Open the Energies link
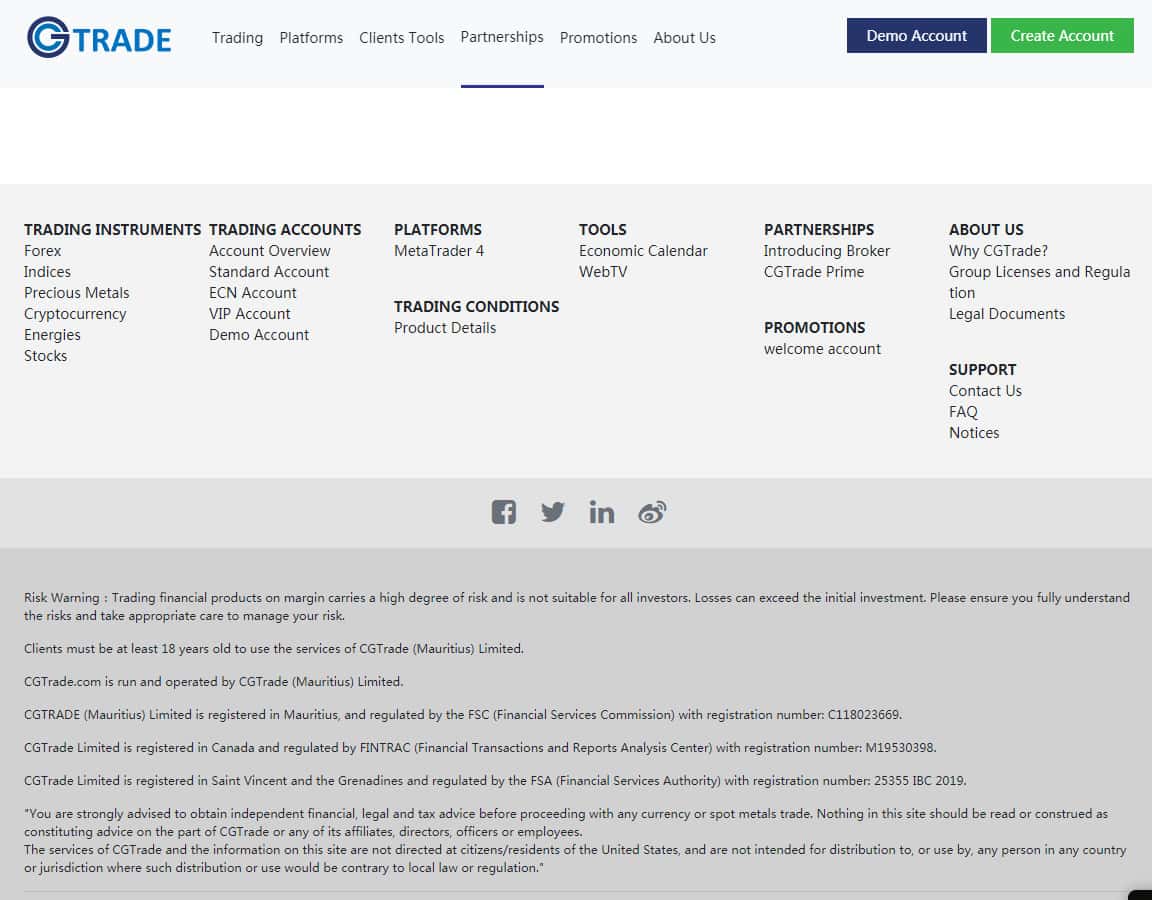This screenshot has height=900, width=1152. click(52, 335)
